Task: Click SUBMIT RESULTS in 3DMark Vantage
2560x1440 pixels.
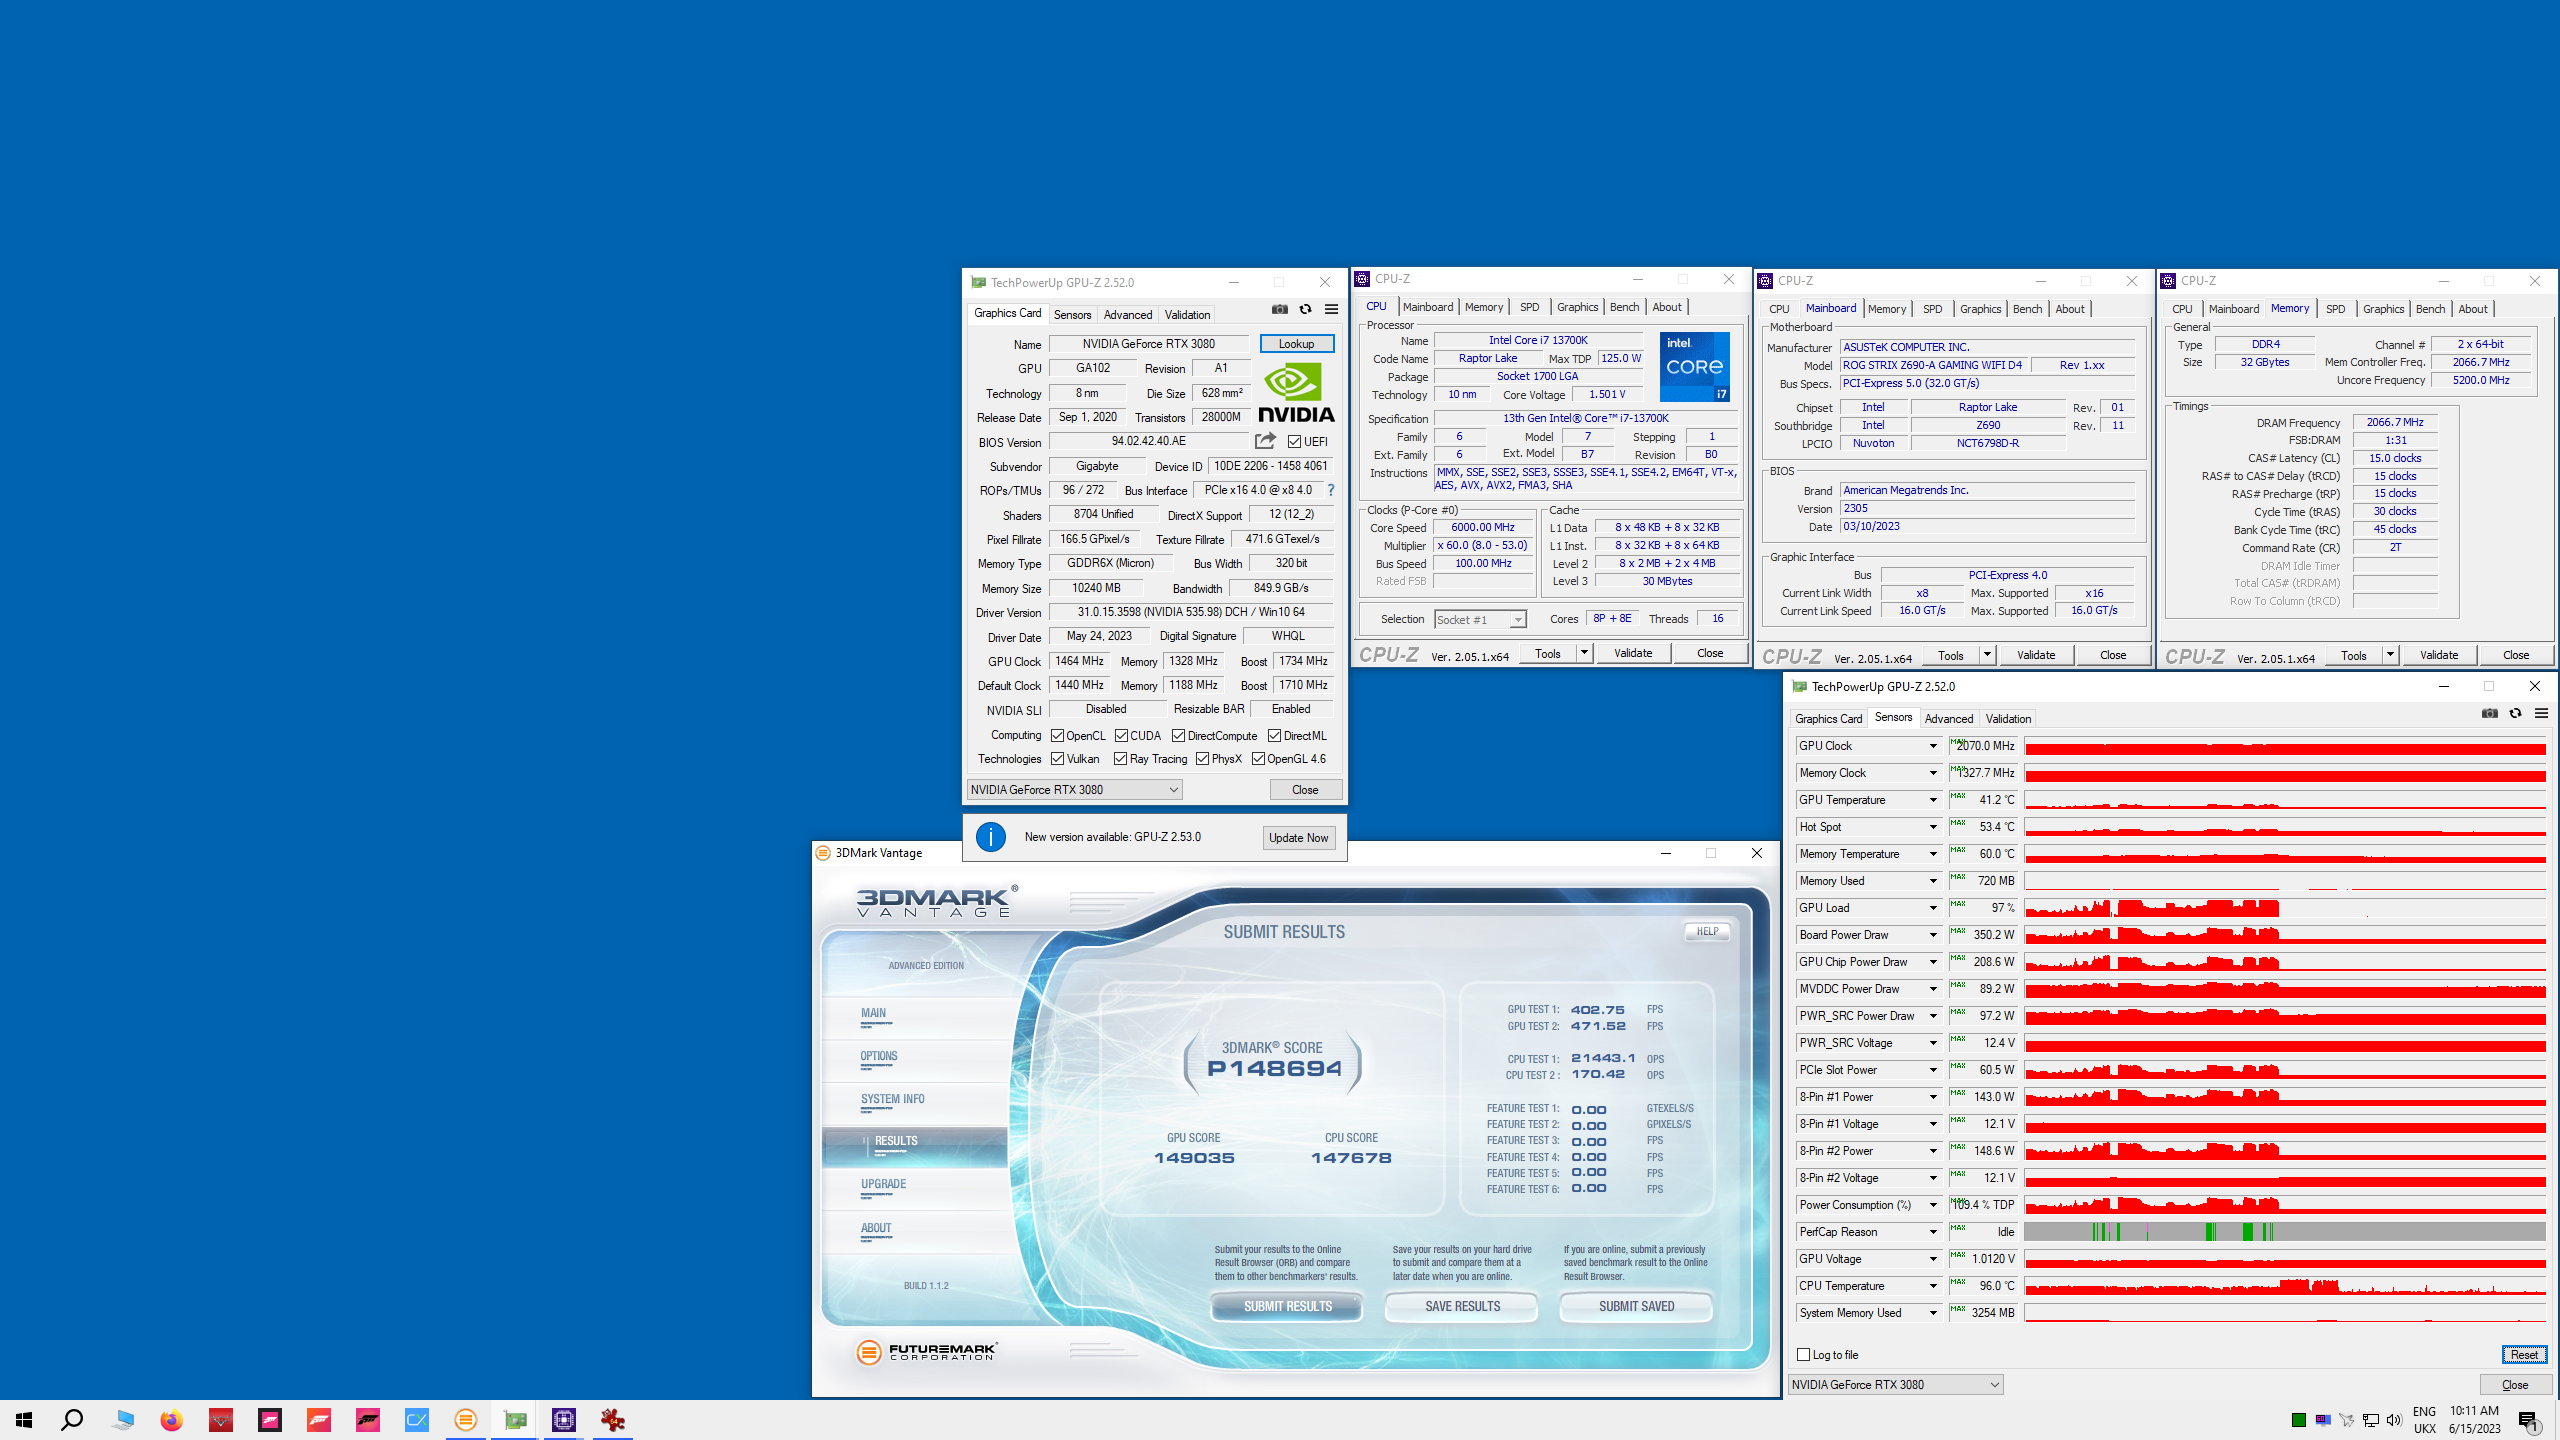Action: [x=1287, y=1306]
